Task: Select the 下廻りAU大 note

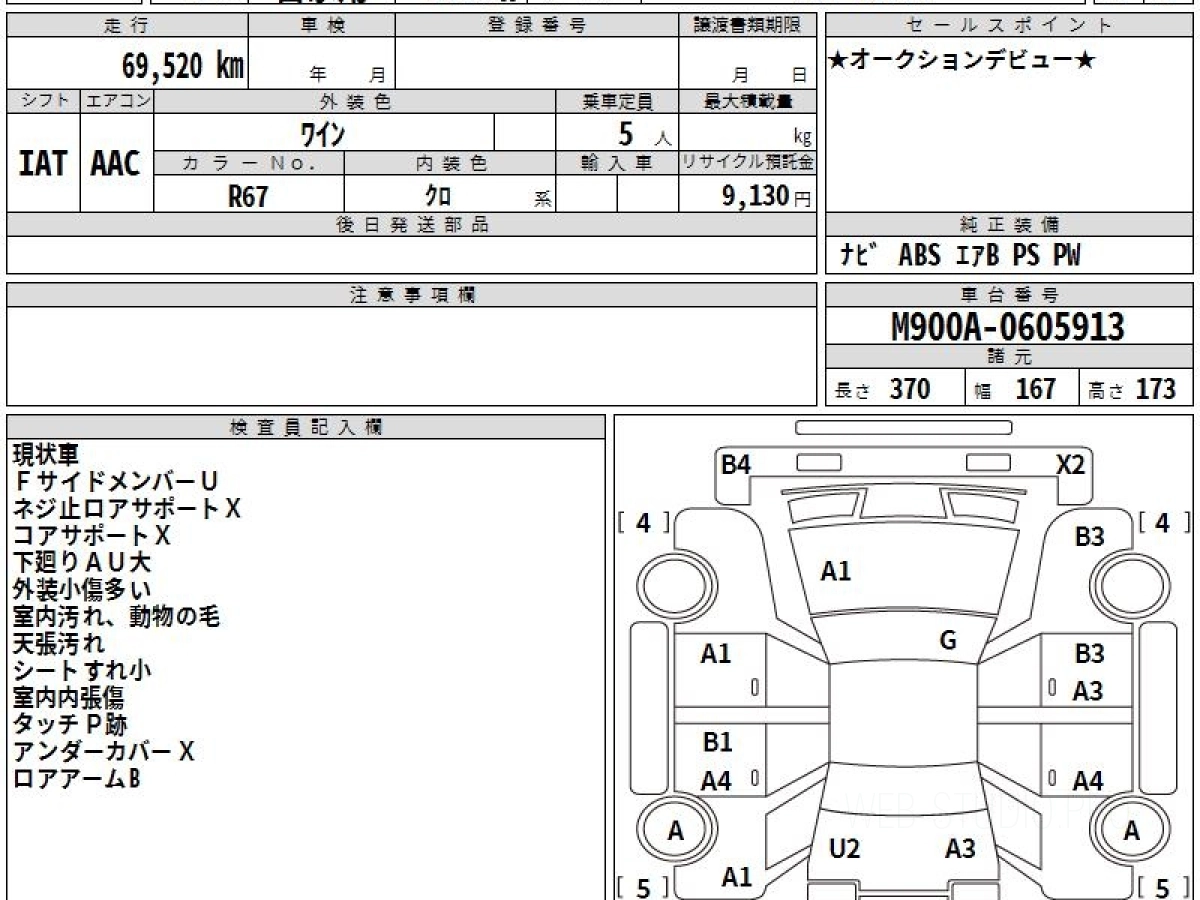Action: (x=82, y=562)
